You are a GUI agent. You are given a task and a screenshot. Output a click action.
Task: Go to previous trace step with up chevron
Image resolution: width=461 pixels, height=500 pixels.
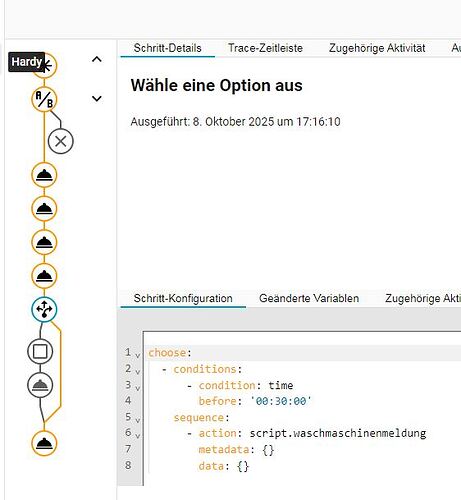[x=97, y=59]
